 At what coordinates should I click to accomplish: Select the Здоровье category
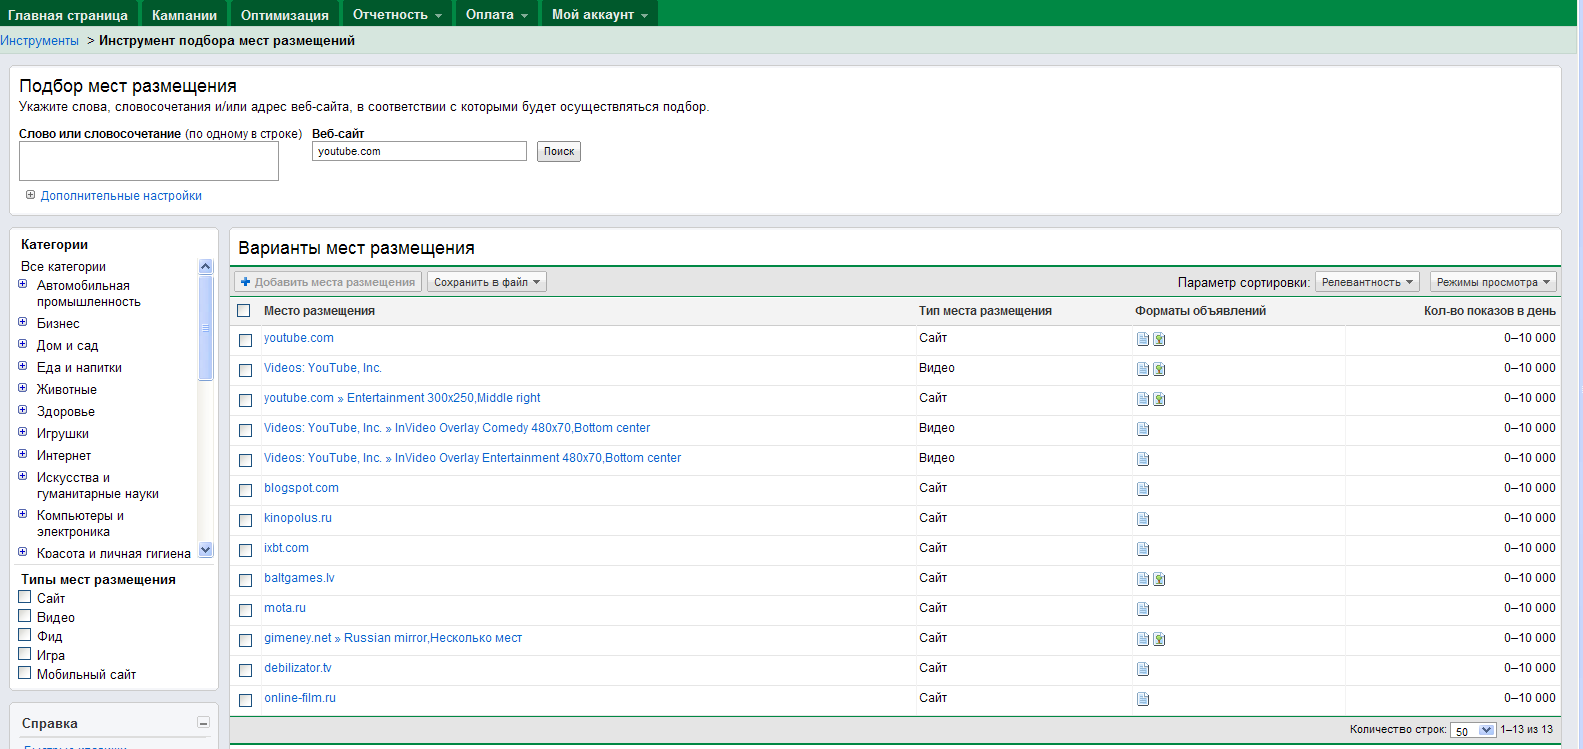coord(66,412)
